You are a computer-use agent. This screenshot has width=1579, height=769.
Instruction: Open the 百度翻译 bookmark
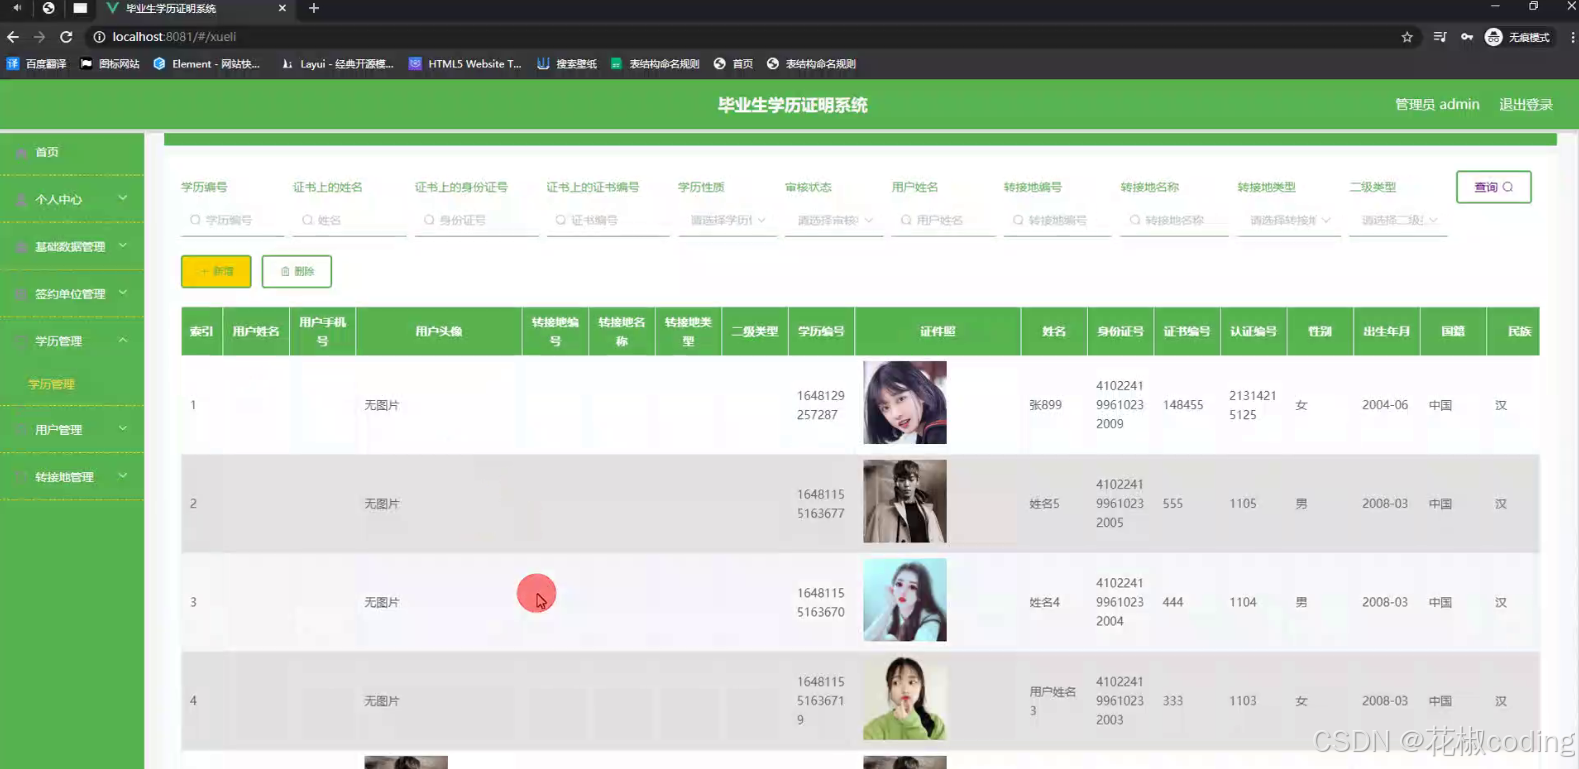point(37,64)
